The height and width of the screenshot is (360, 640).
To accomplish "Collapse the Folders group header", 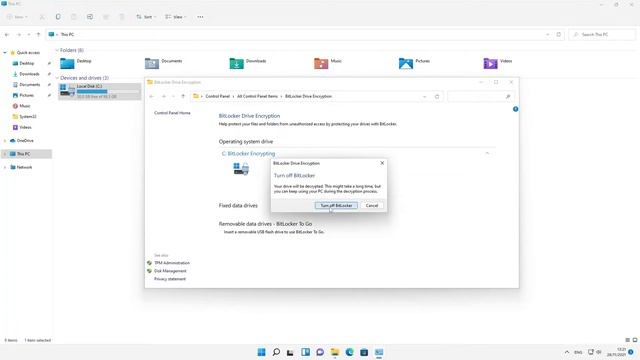I will [57, 50].
